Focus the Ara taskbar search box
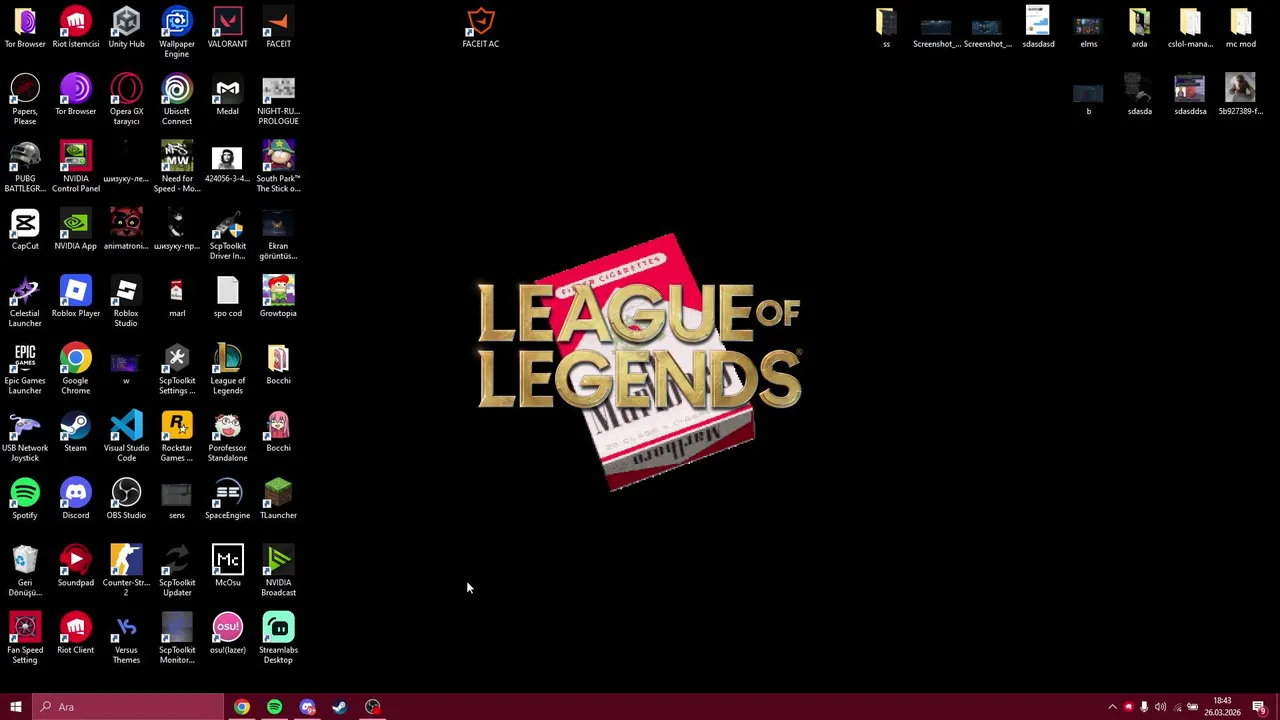 (x=128, y=707)
